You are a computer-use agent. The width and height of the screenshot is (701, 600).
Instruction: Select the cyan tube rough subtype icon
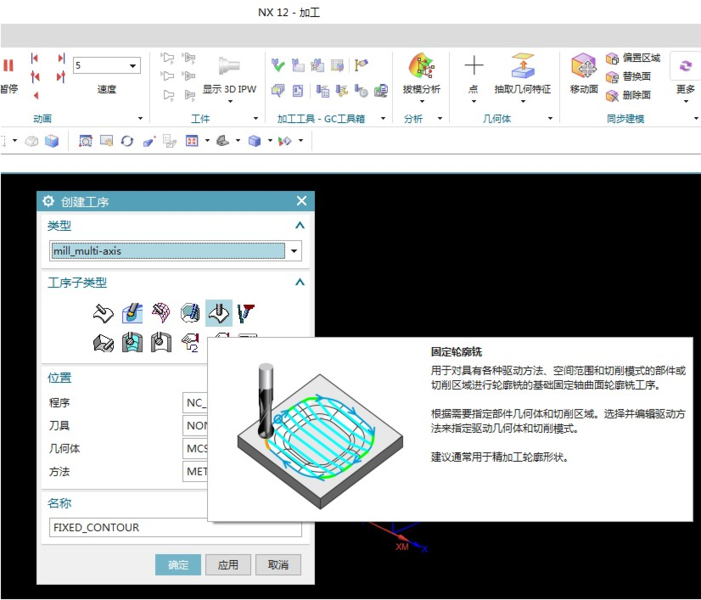[x=132, y=343]
